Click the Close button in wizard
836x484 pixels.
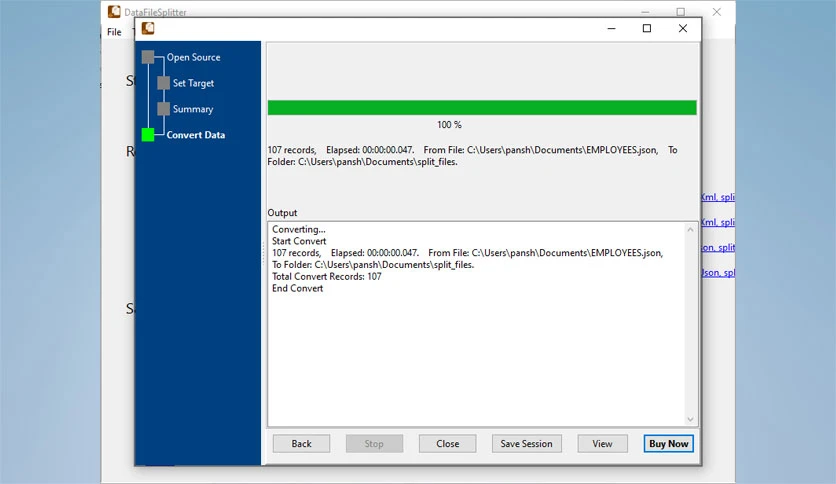(x=447, y=443)
